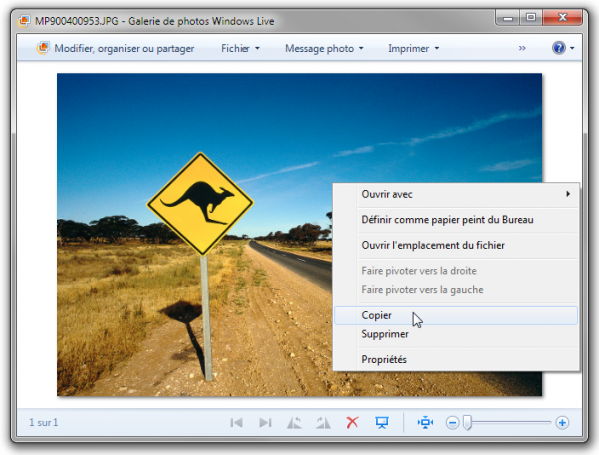This screenshot has width=599, height=455.
Task: Click the gallery icon beside Modifier
Action: pyautogui.click(x=43, y=48)
